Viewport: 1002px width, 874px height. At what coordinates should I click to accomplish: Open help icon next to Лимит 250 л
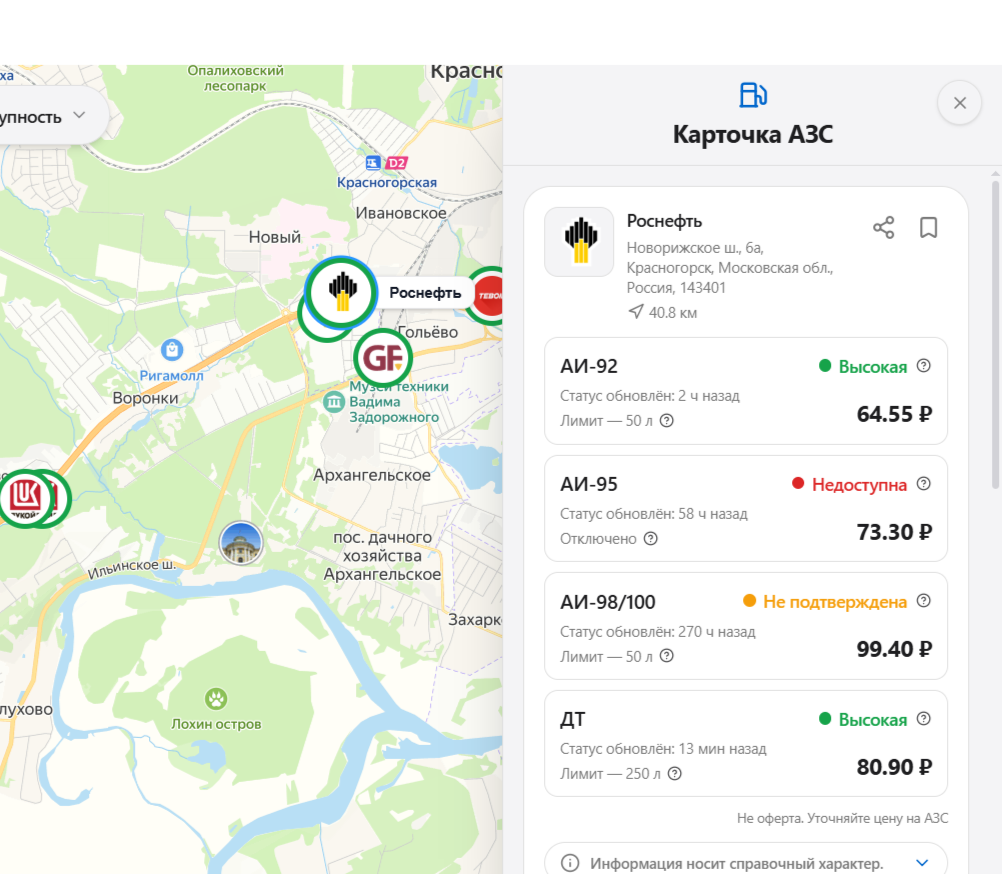[674, 774]
